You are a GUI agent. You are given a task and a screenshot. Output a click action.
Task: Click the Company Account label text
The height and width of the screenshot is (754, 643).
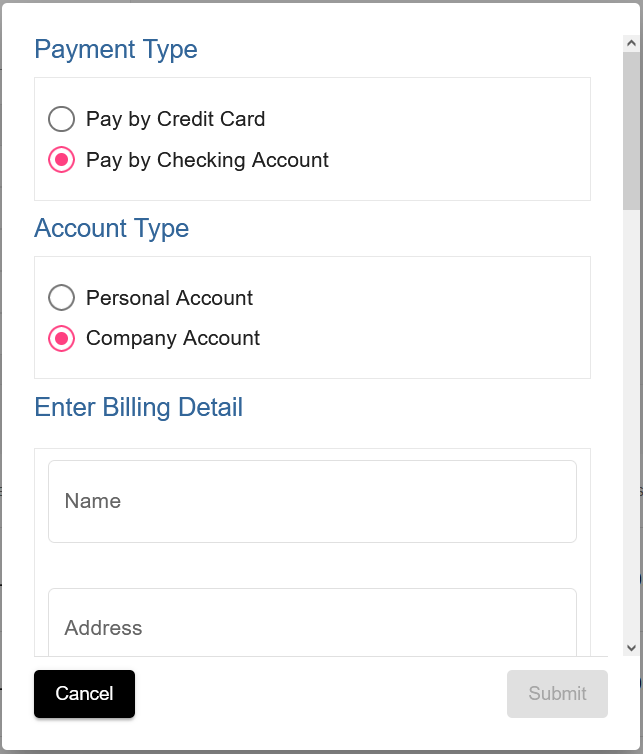click(173, 339)
